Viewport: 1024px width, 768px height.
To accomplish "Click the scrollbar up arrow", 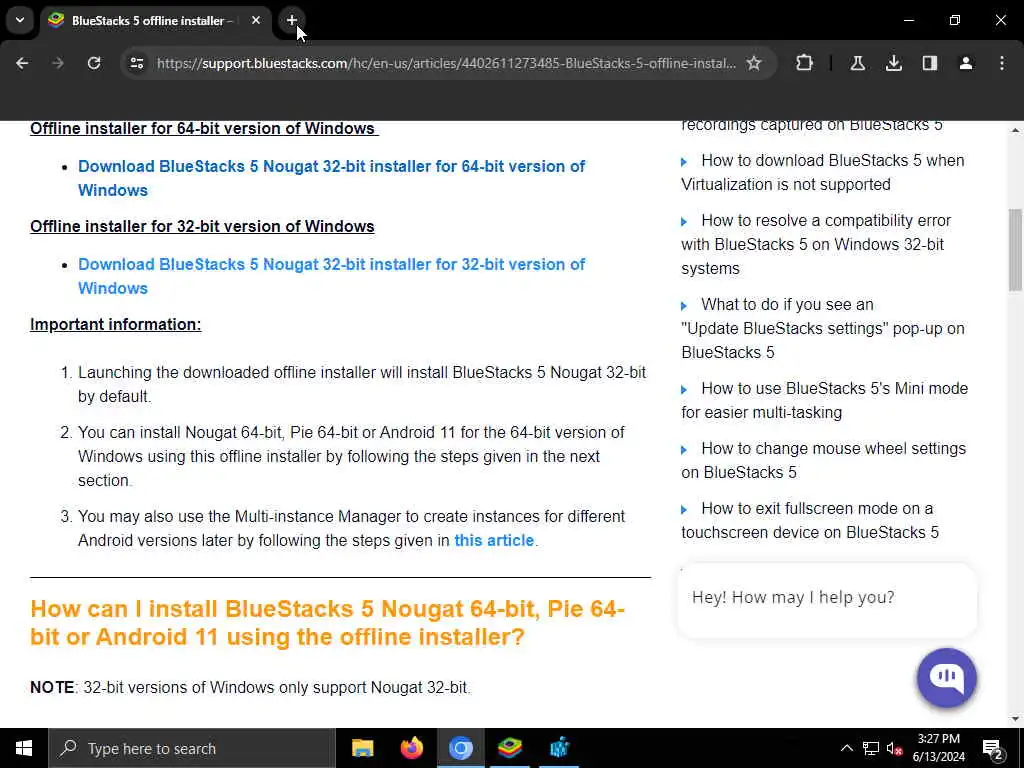I will pyautogui.click(x=1015, y=131).
